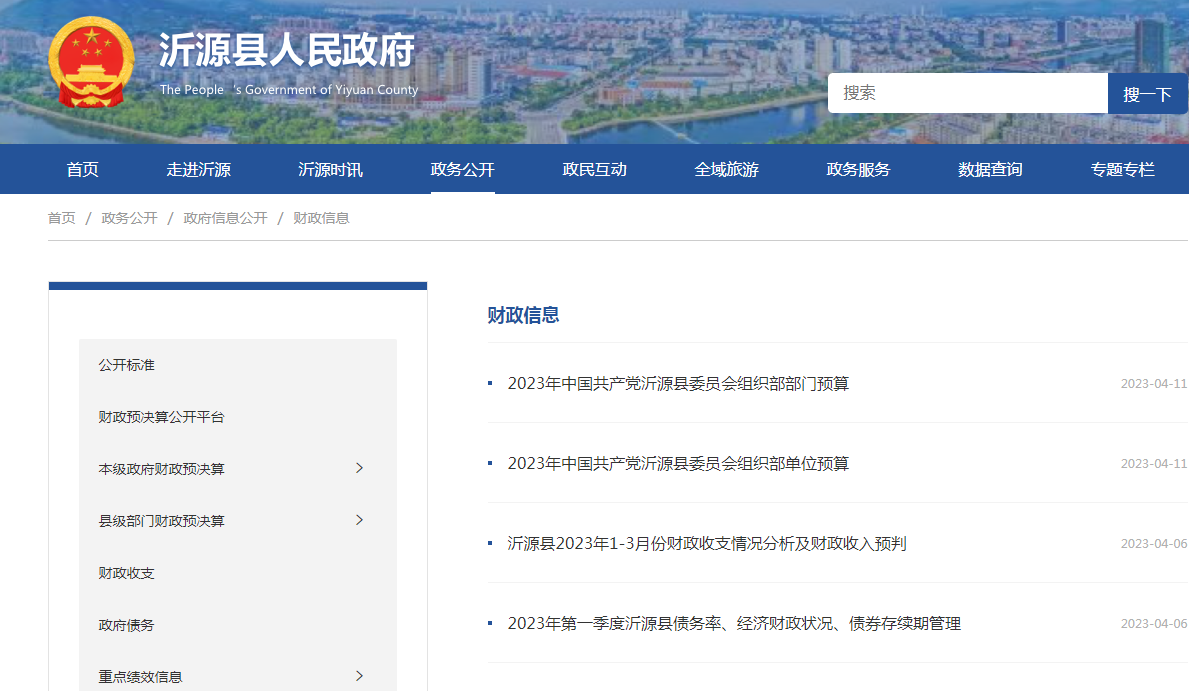Go to 政府信息公开 via the breadcrumb

pos(225,218)
